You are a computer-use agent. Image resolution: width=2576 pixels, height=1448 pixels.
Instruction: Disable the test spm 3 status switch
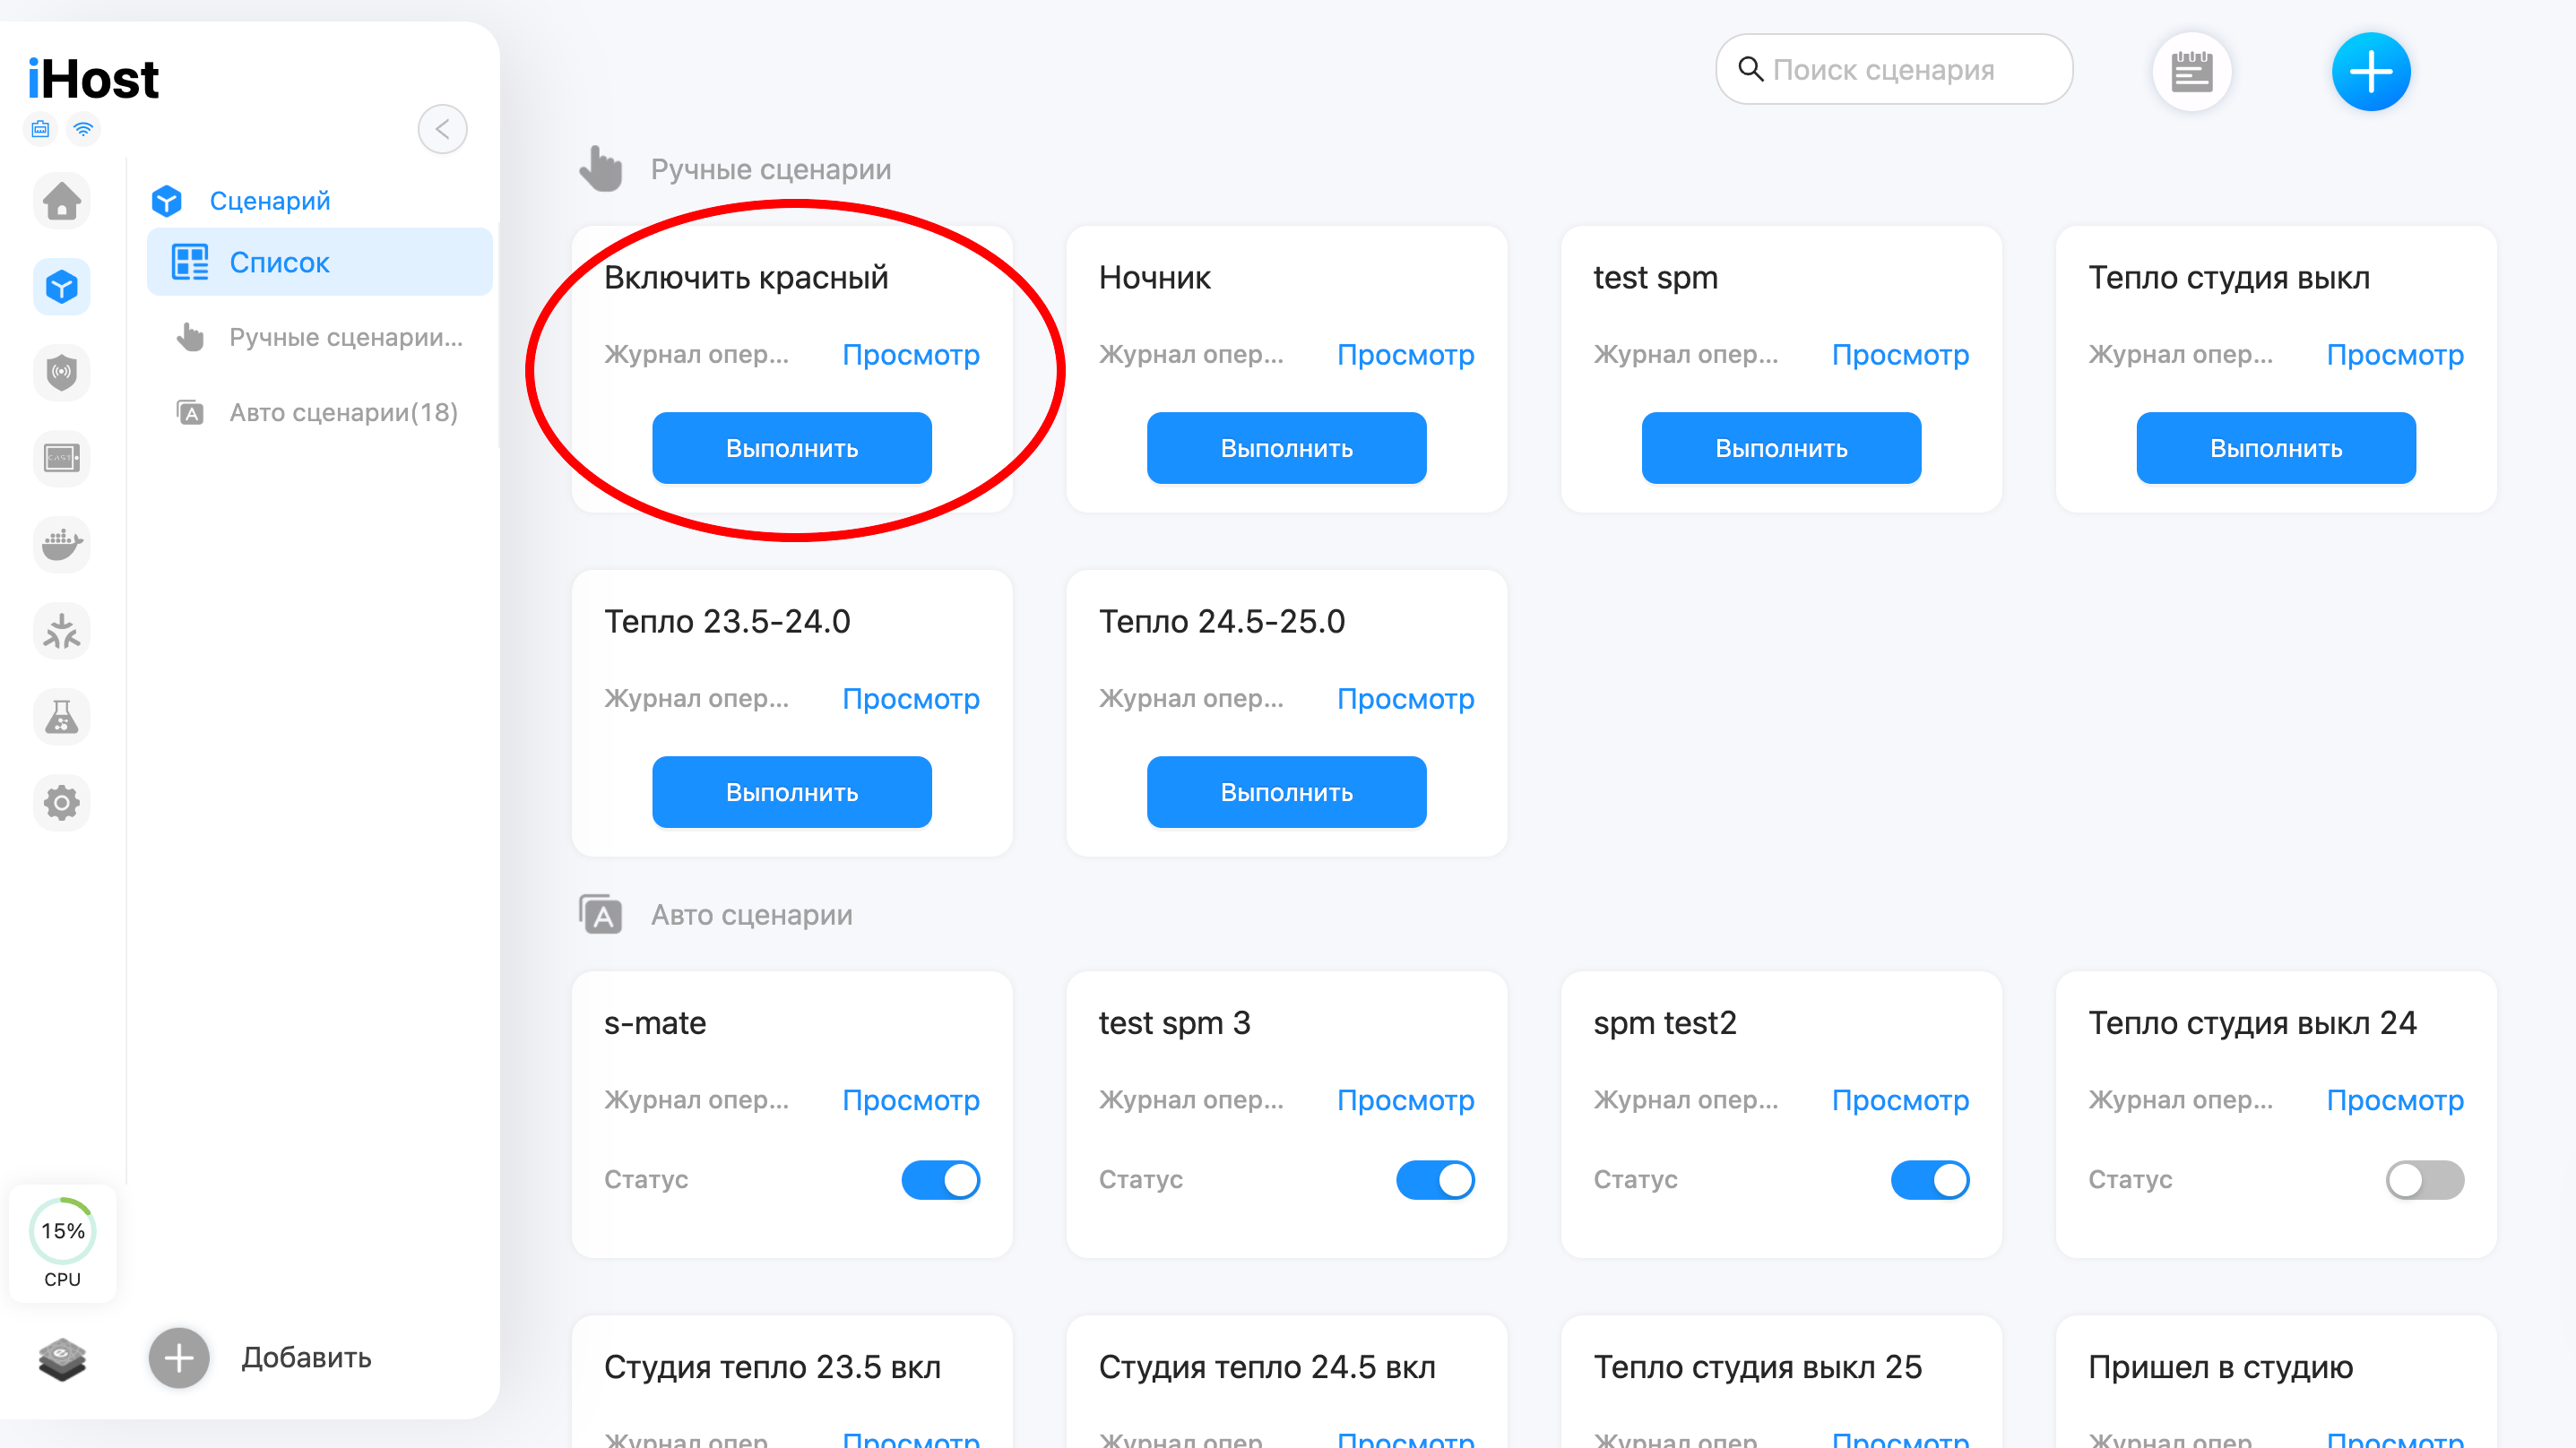(x=1436, y=1180)
